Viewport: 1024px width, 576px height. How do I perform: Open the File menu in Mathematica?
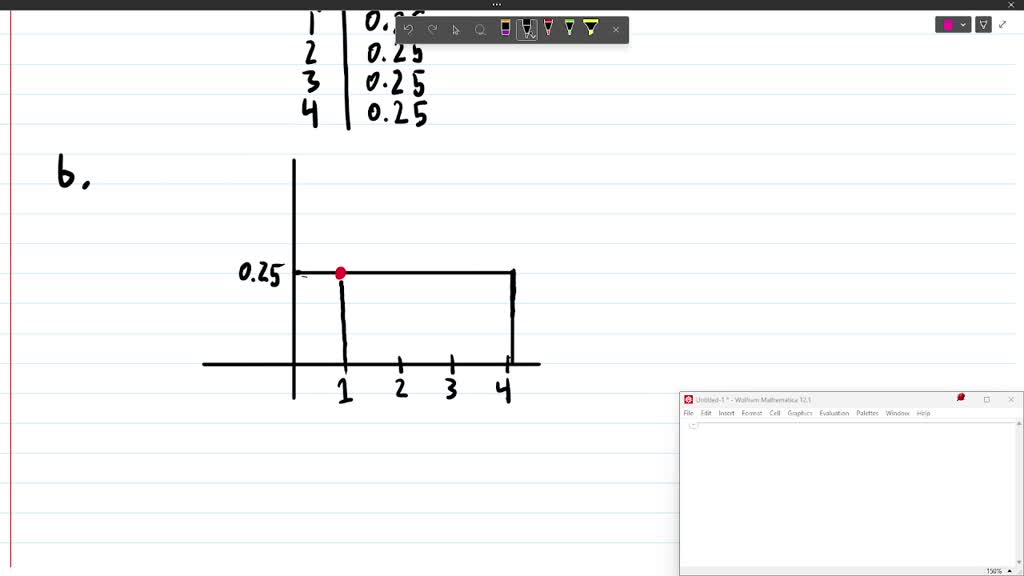(x=688, y=413)
